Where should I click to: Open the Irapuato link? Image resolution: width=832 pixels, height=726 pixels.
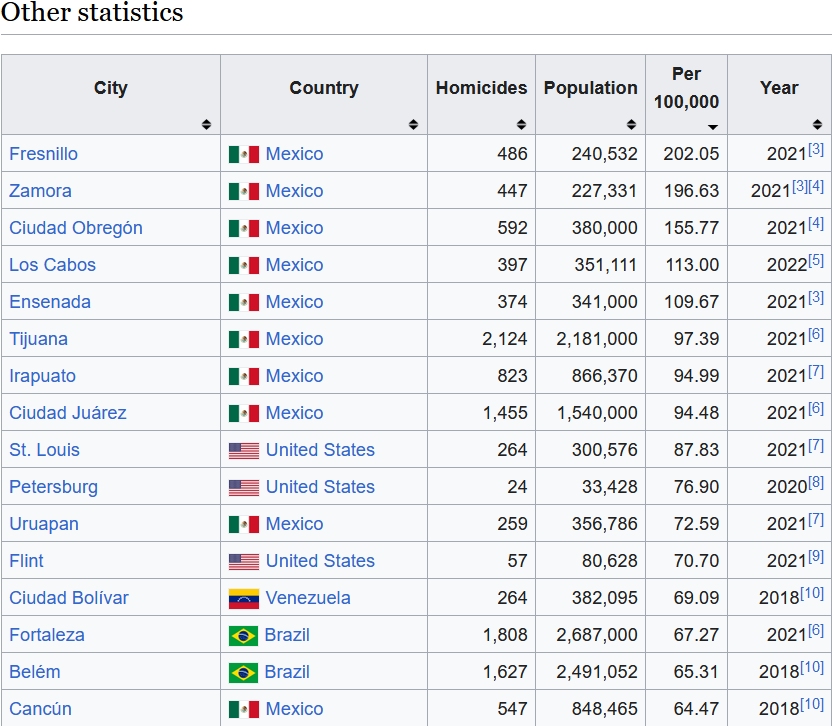tap(42, 376)
